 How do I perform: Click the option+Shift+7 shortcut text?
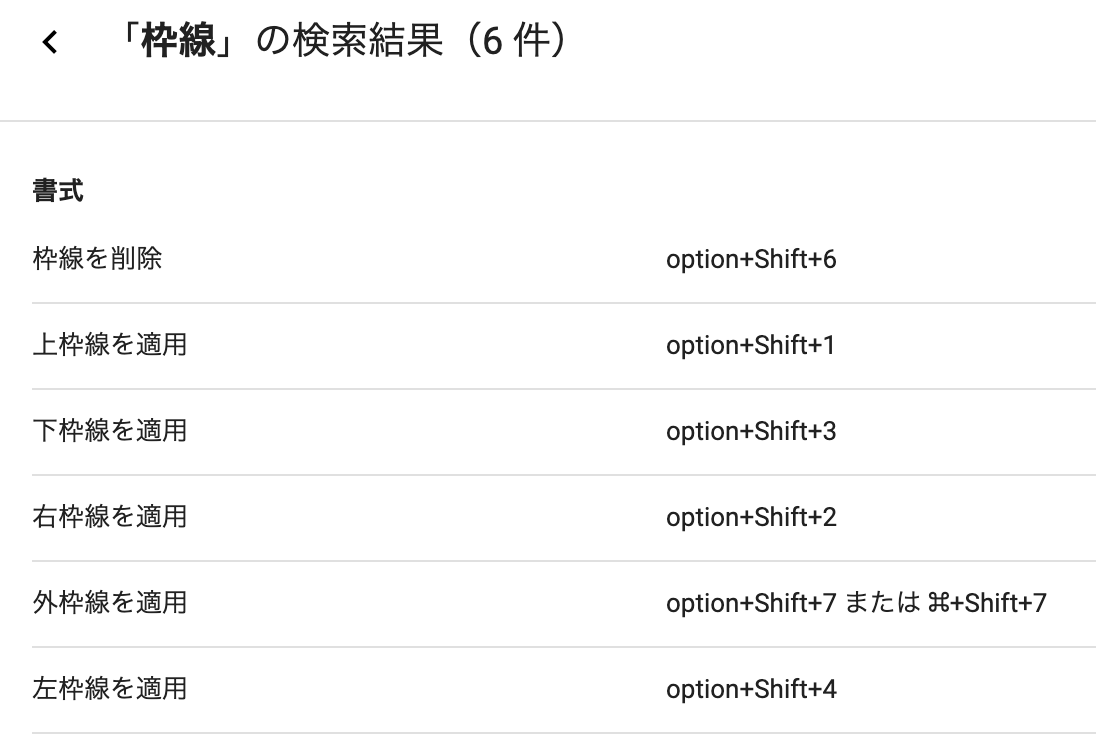(751, 603)
